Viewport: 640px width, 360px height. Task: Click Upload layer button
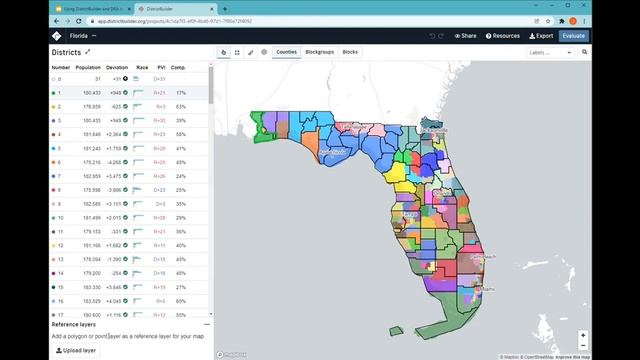[x=76, y=350]
